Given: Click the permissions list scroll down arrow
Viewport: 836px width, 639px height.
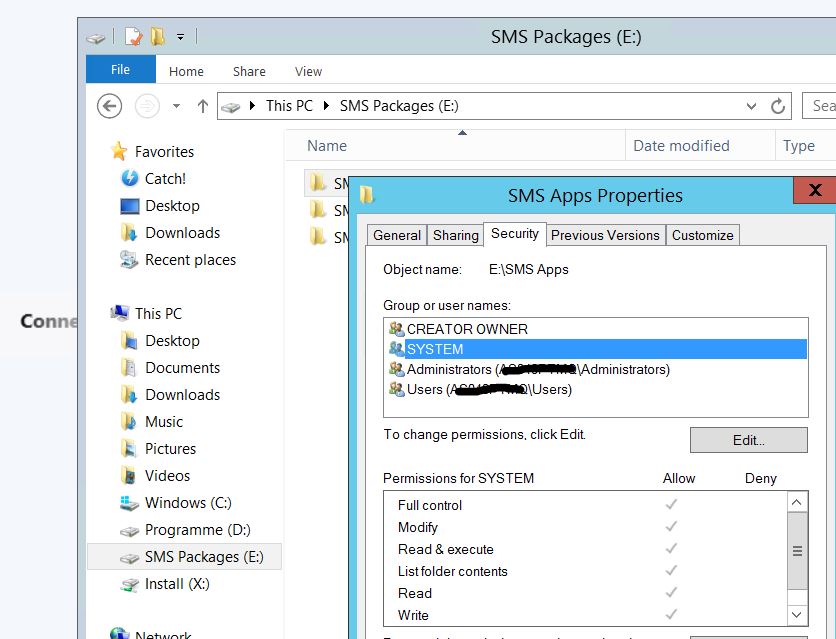Looking at the screenshot, I should tap(797, 614).
